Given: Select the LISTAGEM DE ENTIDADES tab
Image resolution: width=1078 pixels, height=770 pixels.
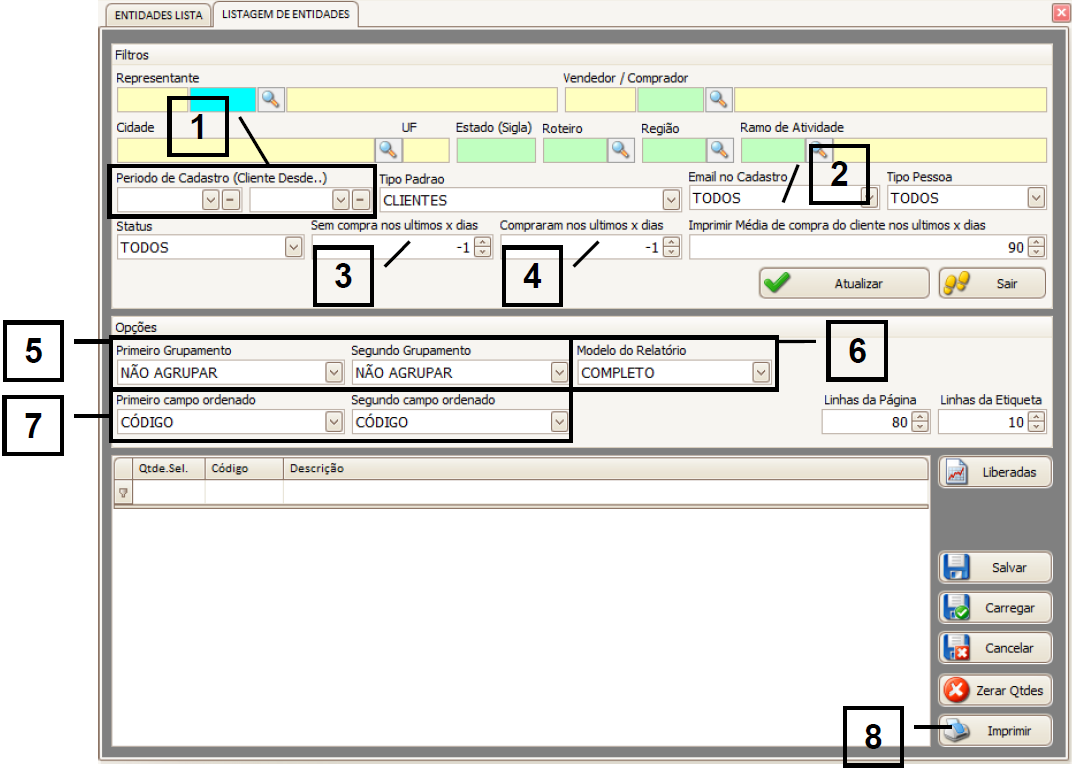Looking at the screenshot, I should (x=286, y=15).
